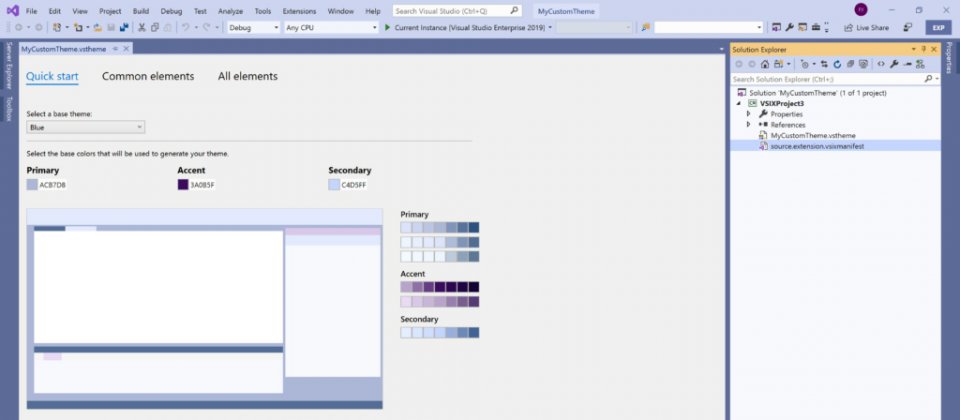Click Pending Changes Filter icon in Solution Explorer
Screen dimensions: 960x420
(804, 64)
